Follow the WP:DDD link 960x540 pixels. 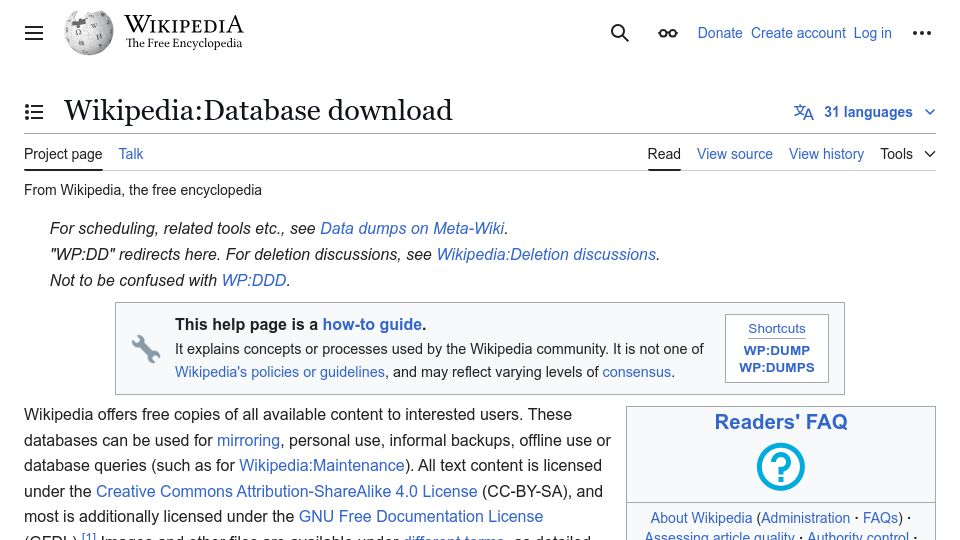pos(254,280)
